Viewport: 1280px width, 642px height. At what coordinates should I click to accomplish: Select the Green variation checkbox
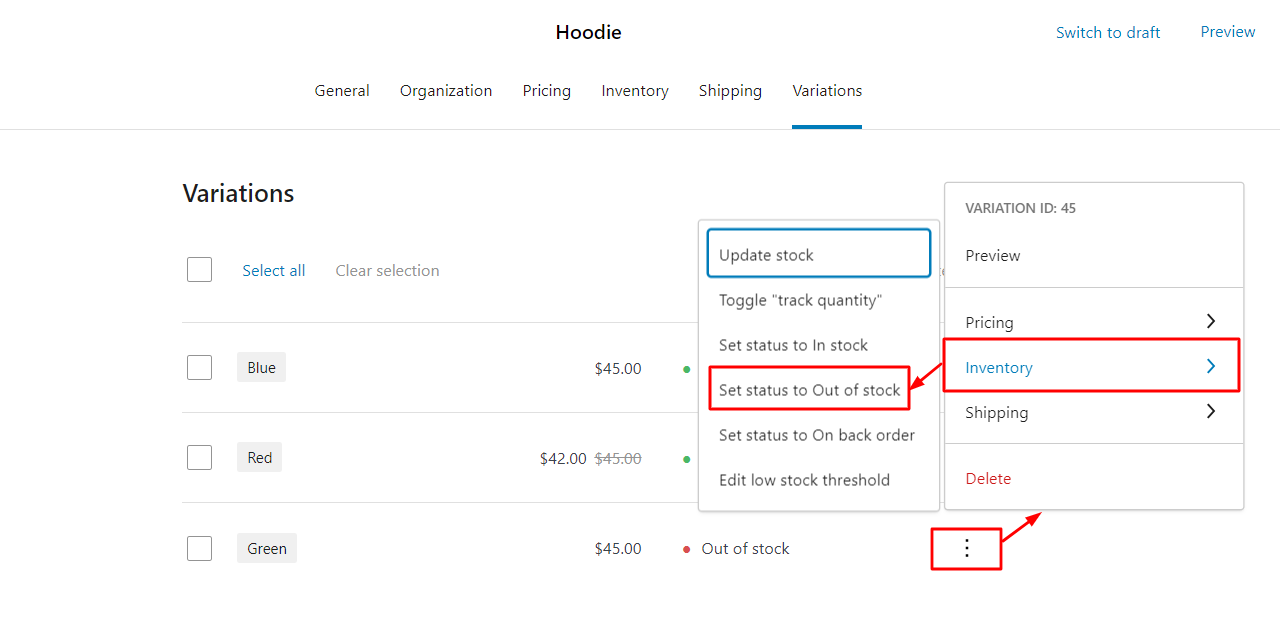click(x=200, y=548)
